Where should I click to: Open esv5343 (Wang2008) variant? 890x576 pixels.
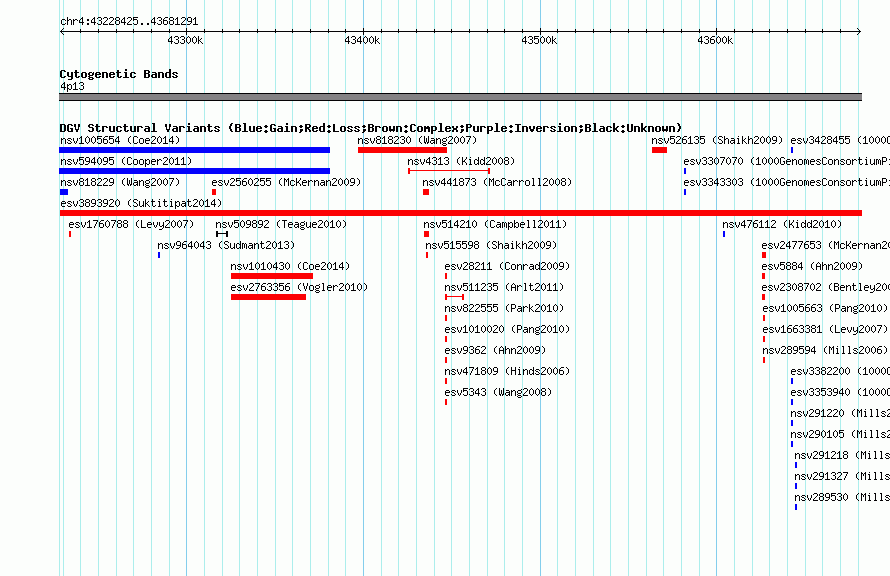point(498,392)
